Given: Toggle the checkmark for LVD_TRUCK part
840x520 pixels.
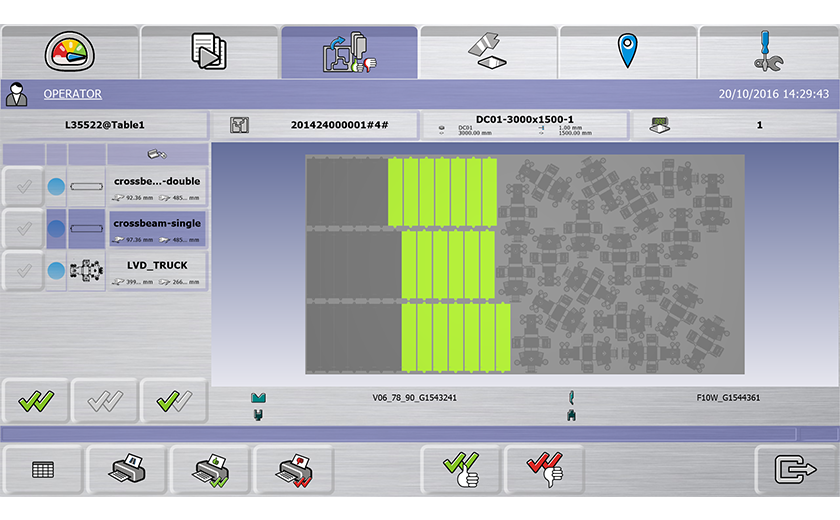Looking at the screenshot, I should 23,271.
